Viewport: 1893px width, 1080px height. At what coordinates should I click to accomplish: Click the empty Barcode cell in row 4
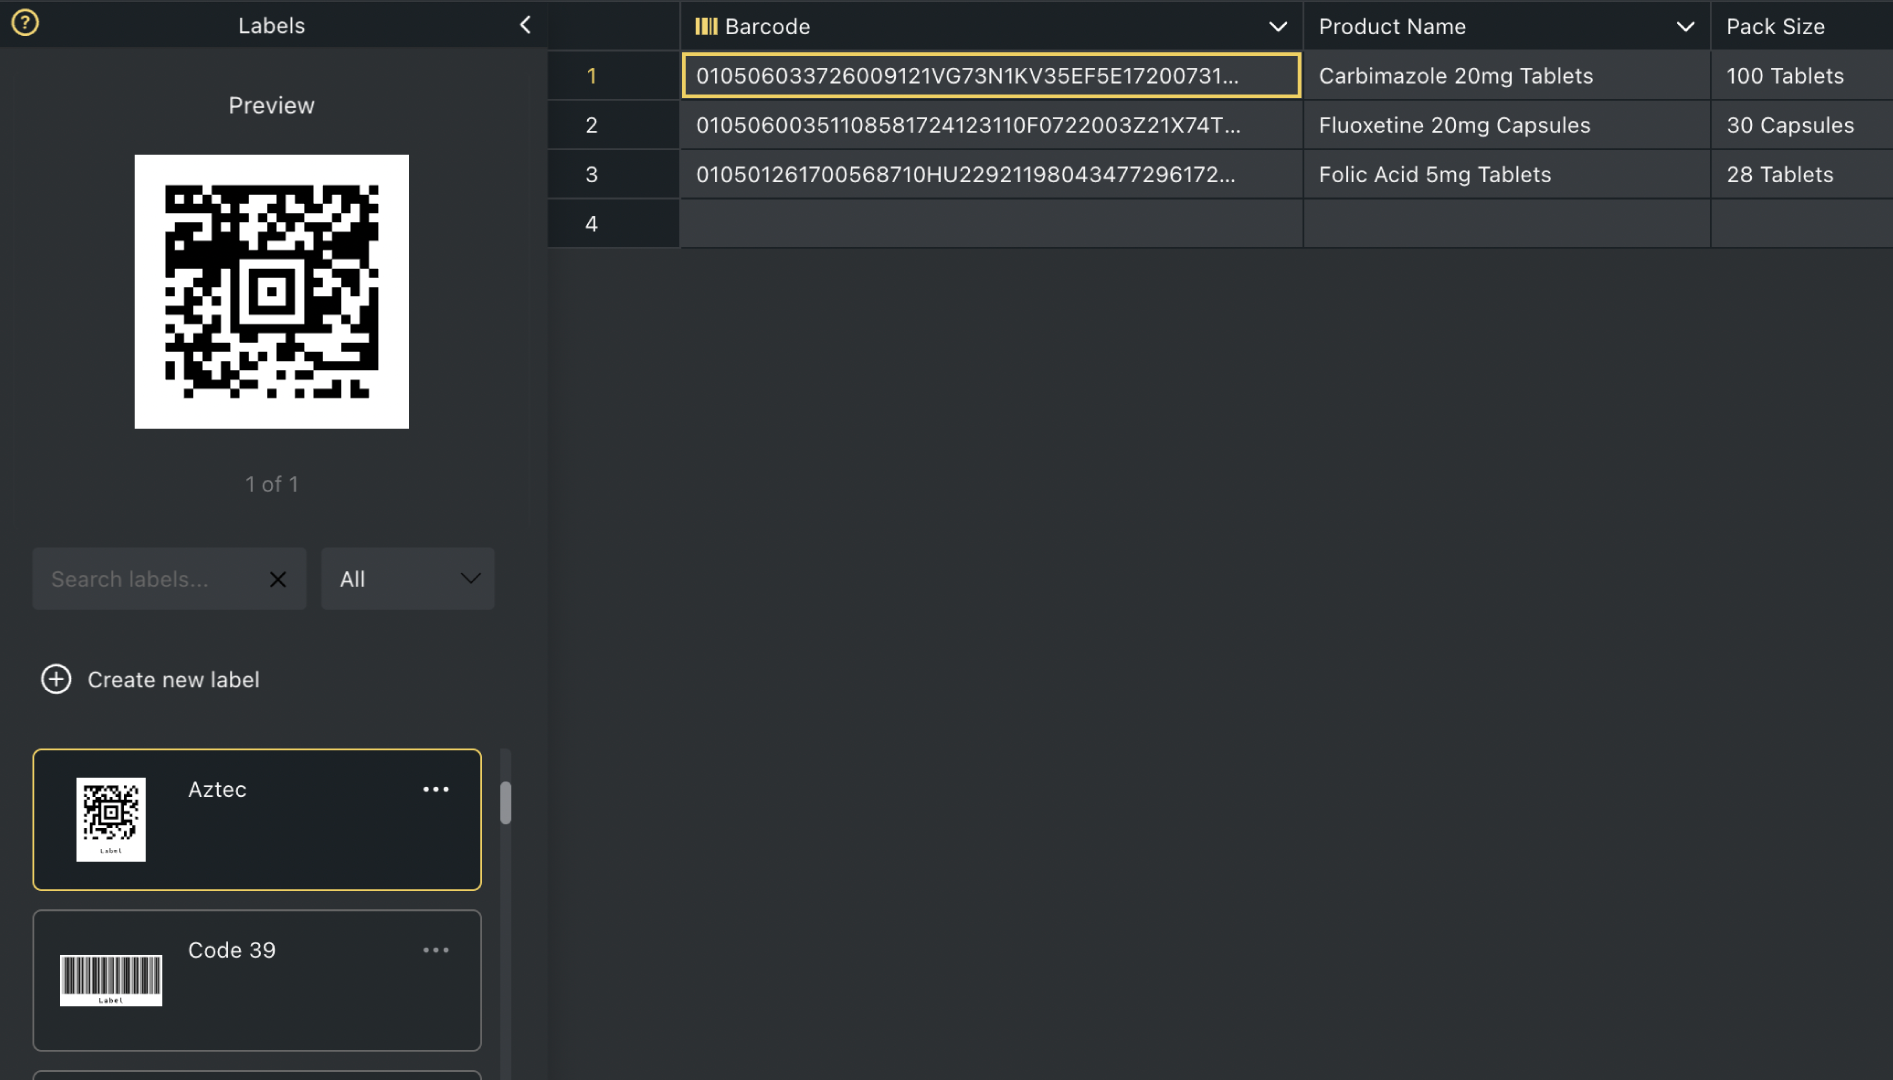tap(991, 223)
